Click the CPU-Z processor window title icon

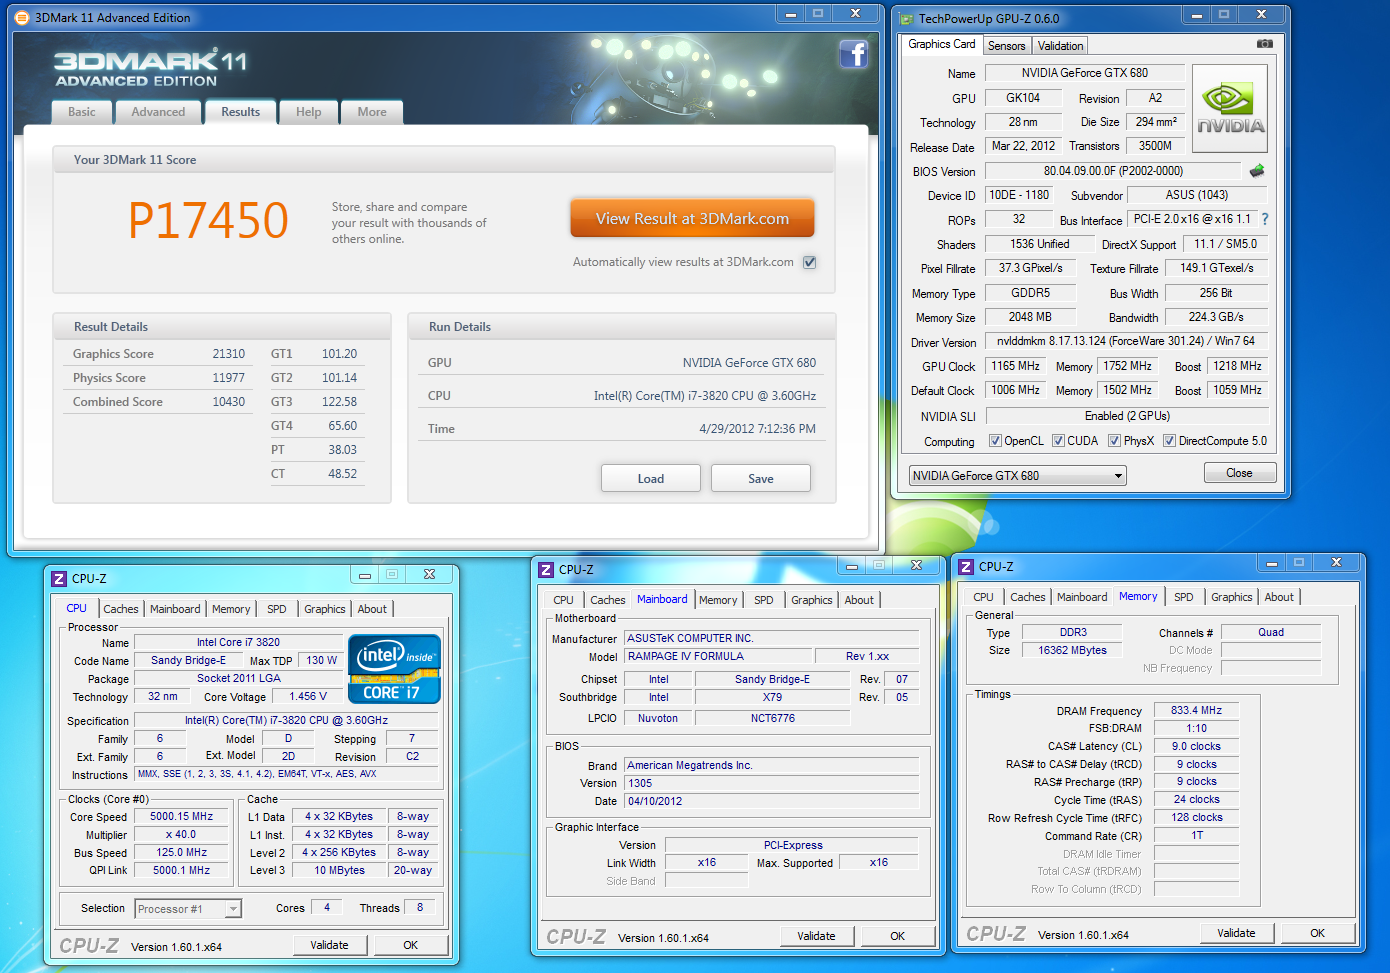pos(59,578)
